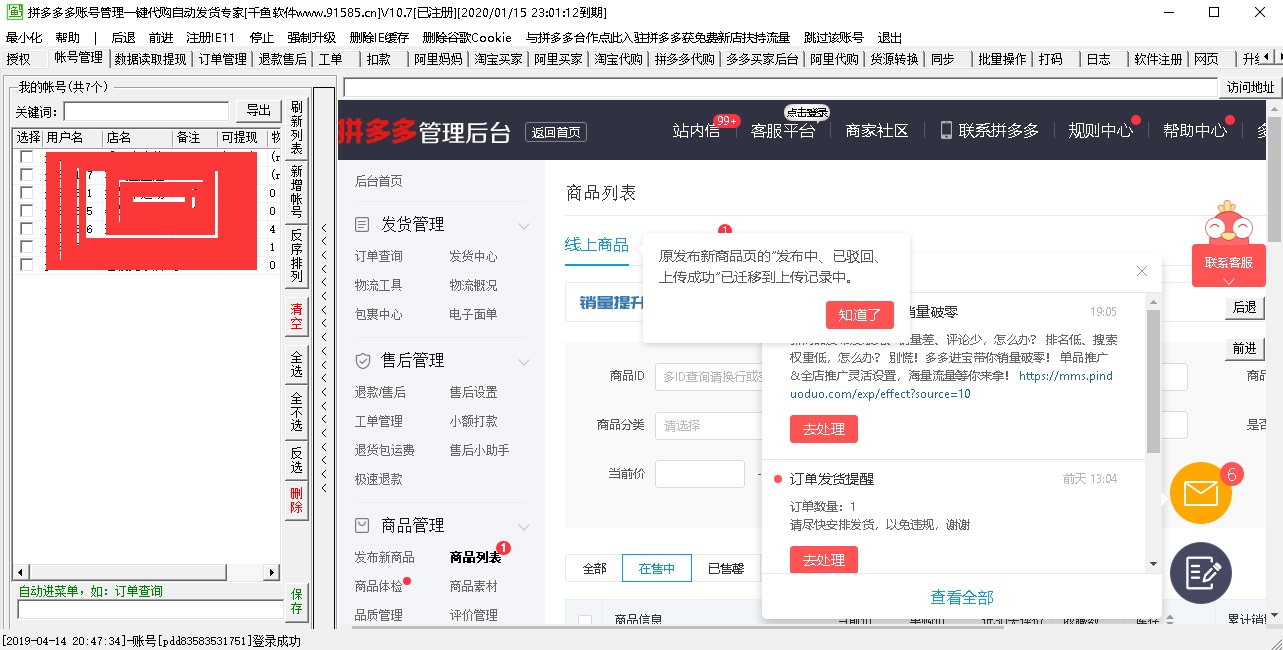This screenshot has width=1283, height=650.
Task: Click the 前进 button beside the page
Action: click(1244, 348)
